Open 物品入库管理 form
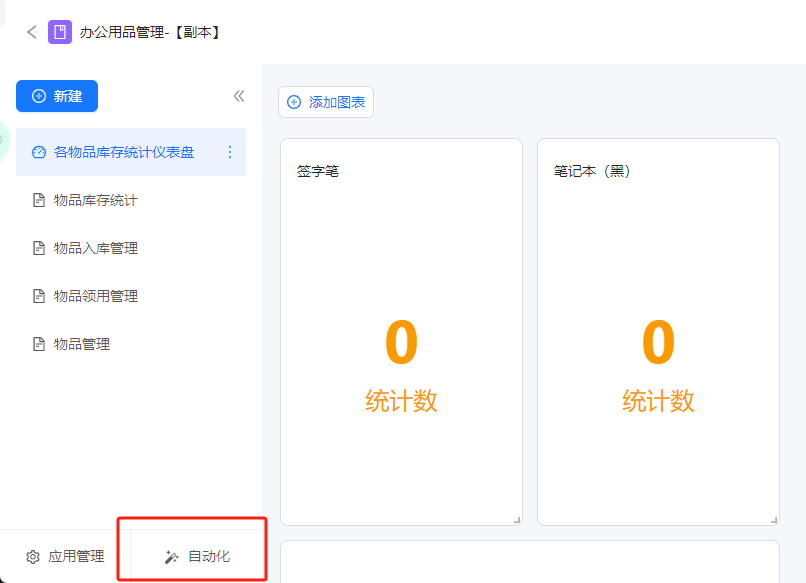This screenshot has height=583, width=806. (131, 248)
